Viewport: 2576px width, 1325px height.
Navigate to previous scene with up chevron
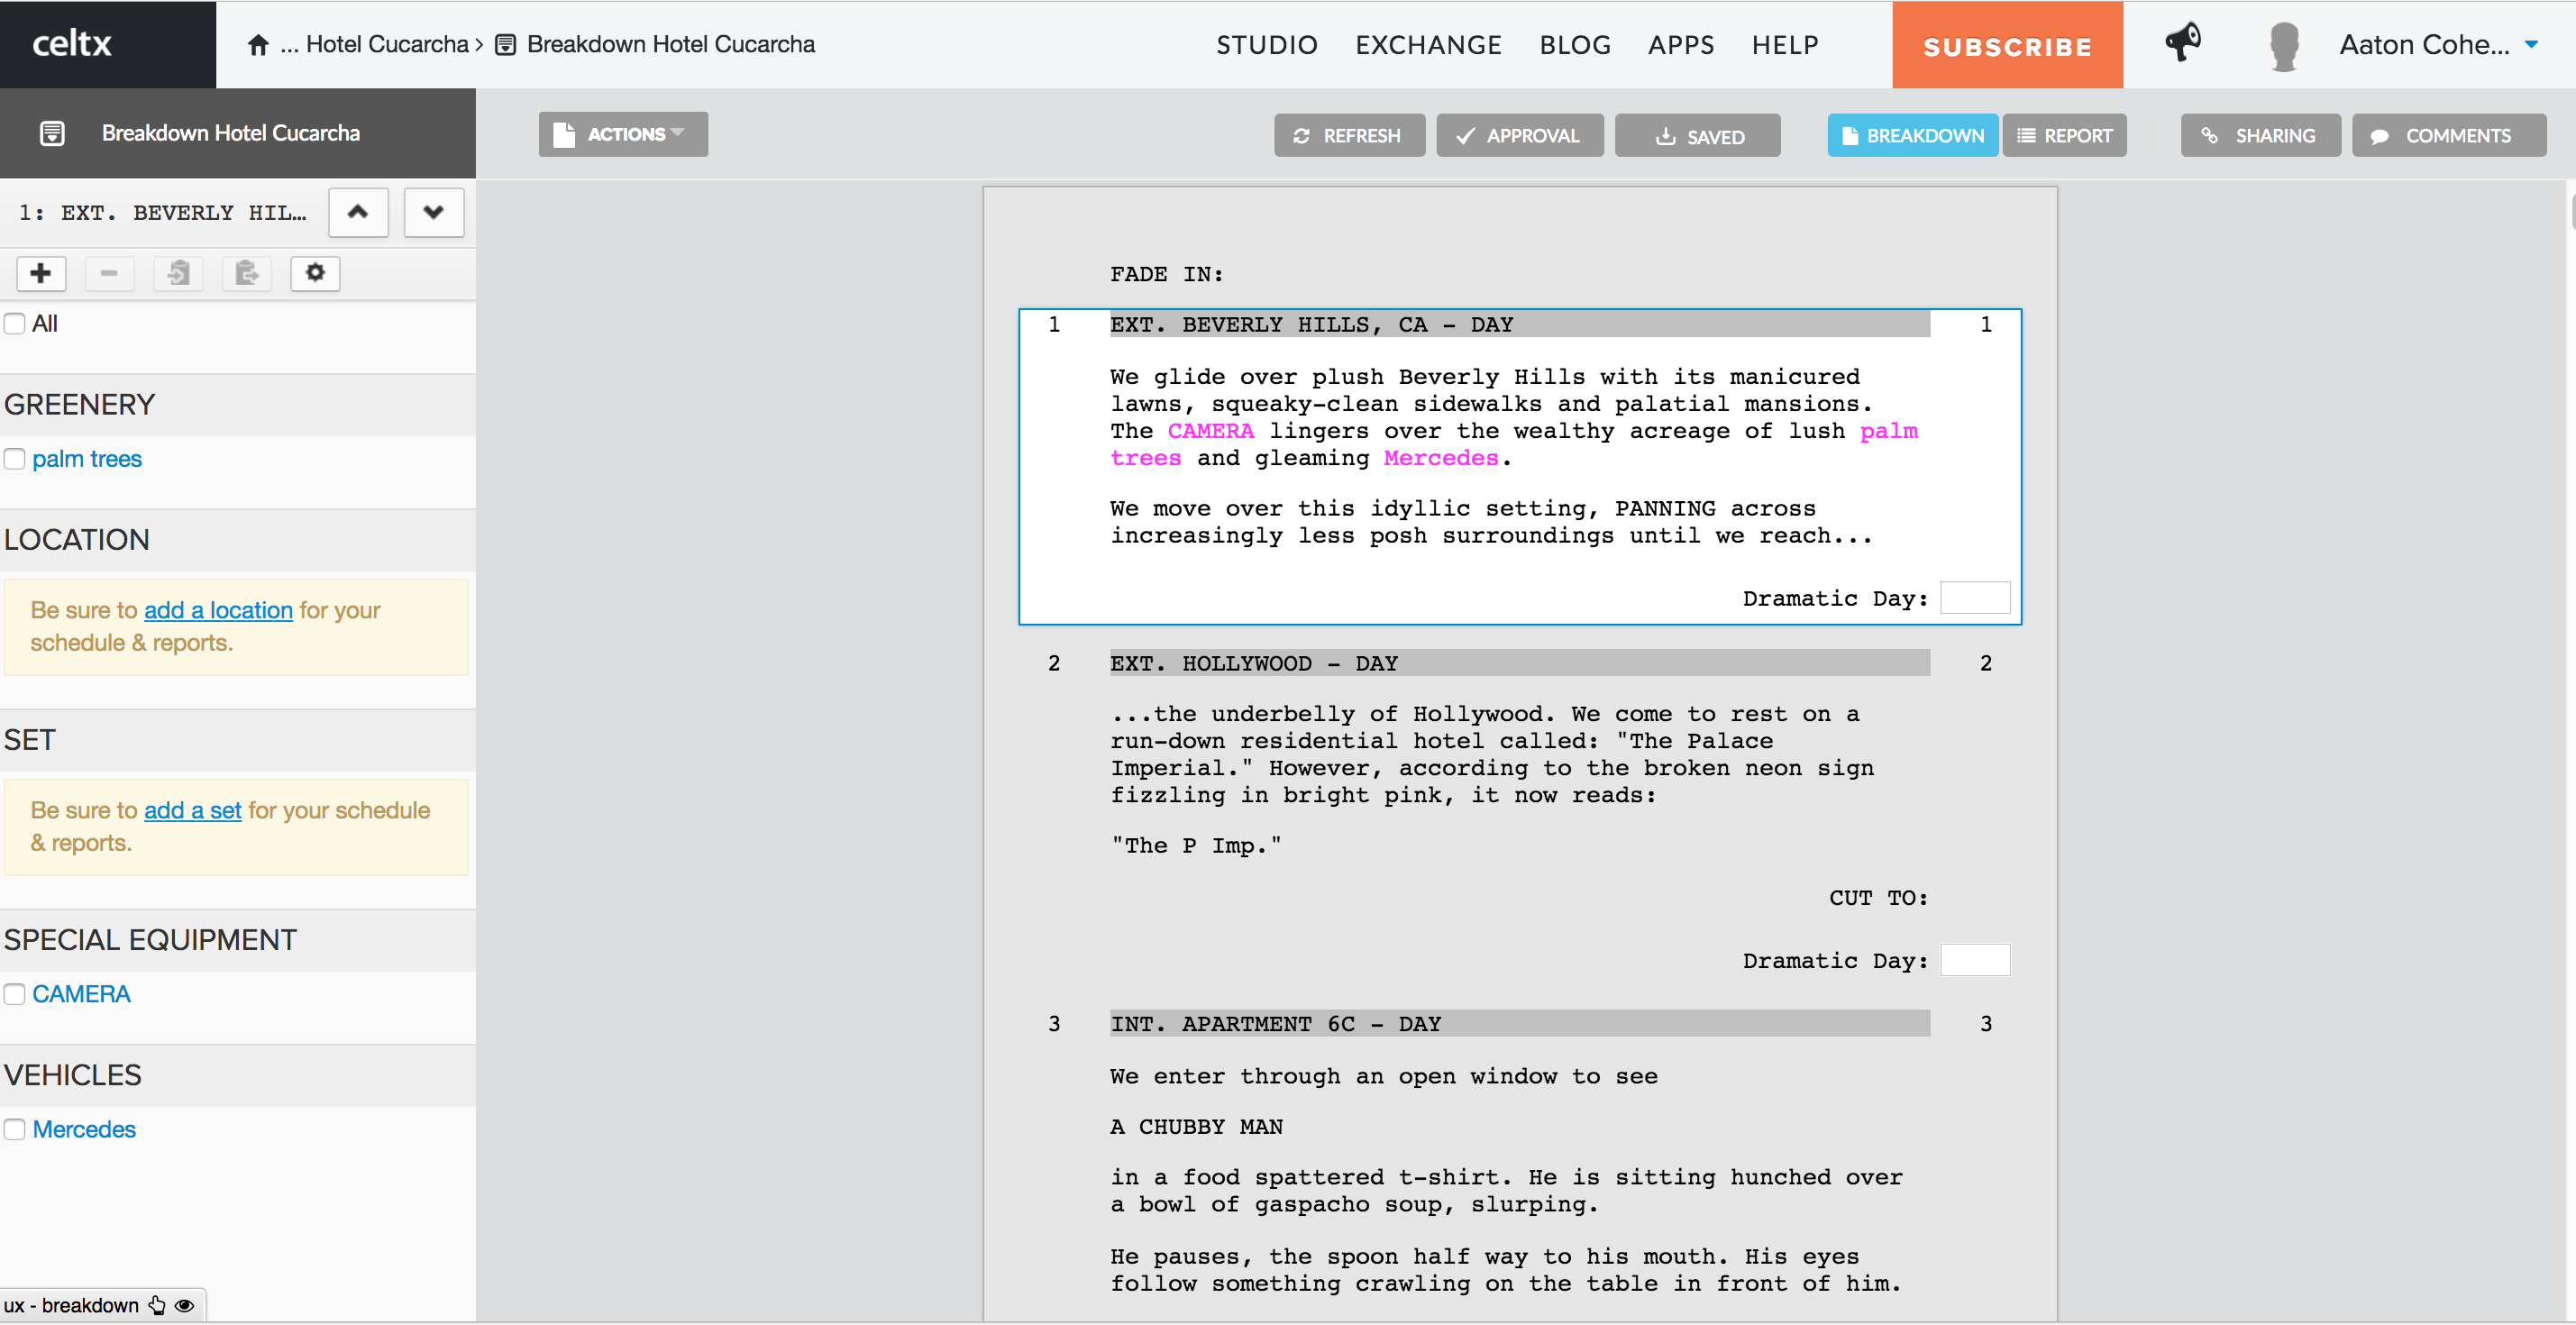click(358, 212)
